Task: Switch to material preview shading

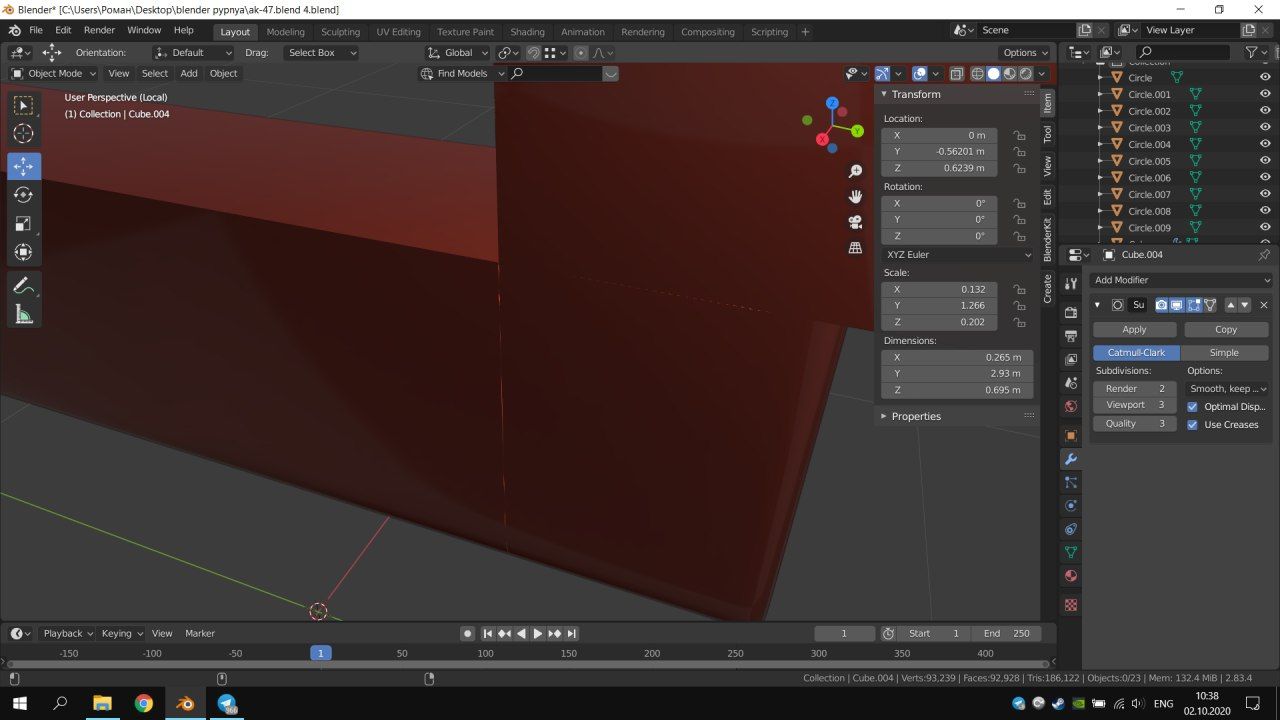Action: [x=1010, y=73]
